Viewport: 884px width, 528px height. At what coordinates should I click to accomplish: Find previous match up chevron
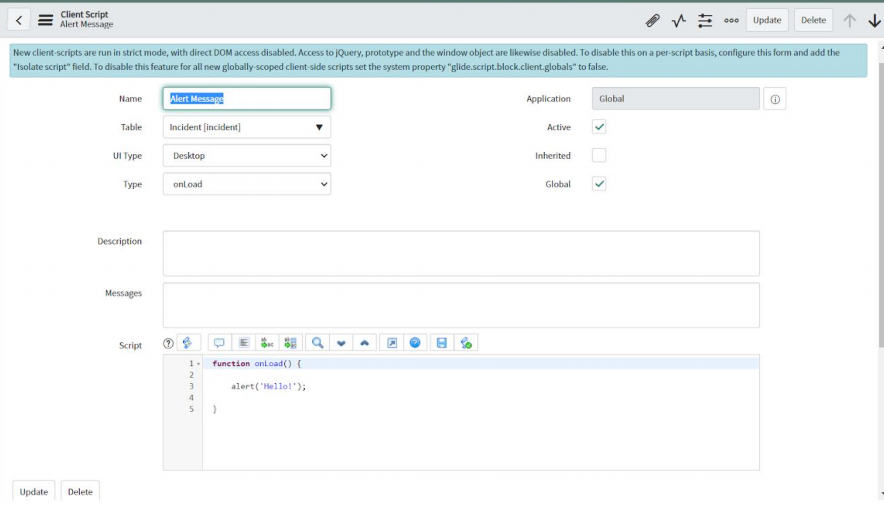[x=365, y=343]
